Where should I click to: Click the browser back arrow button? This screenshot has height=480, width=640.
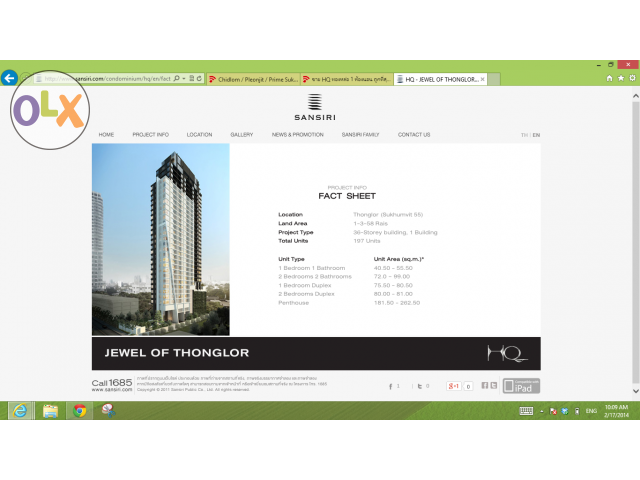click(9, 78)
